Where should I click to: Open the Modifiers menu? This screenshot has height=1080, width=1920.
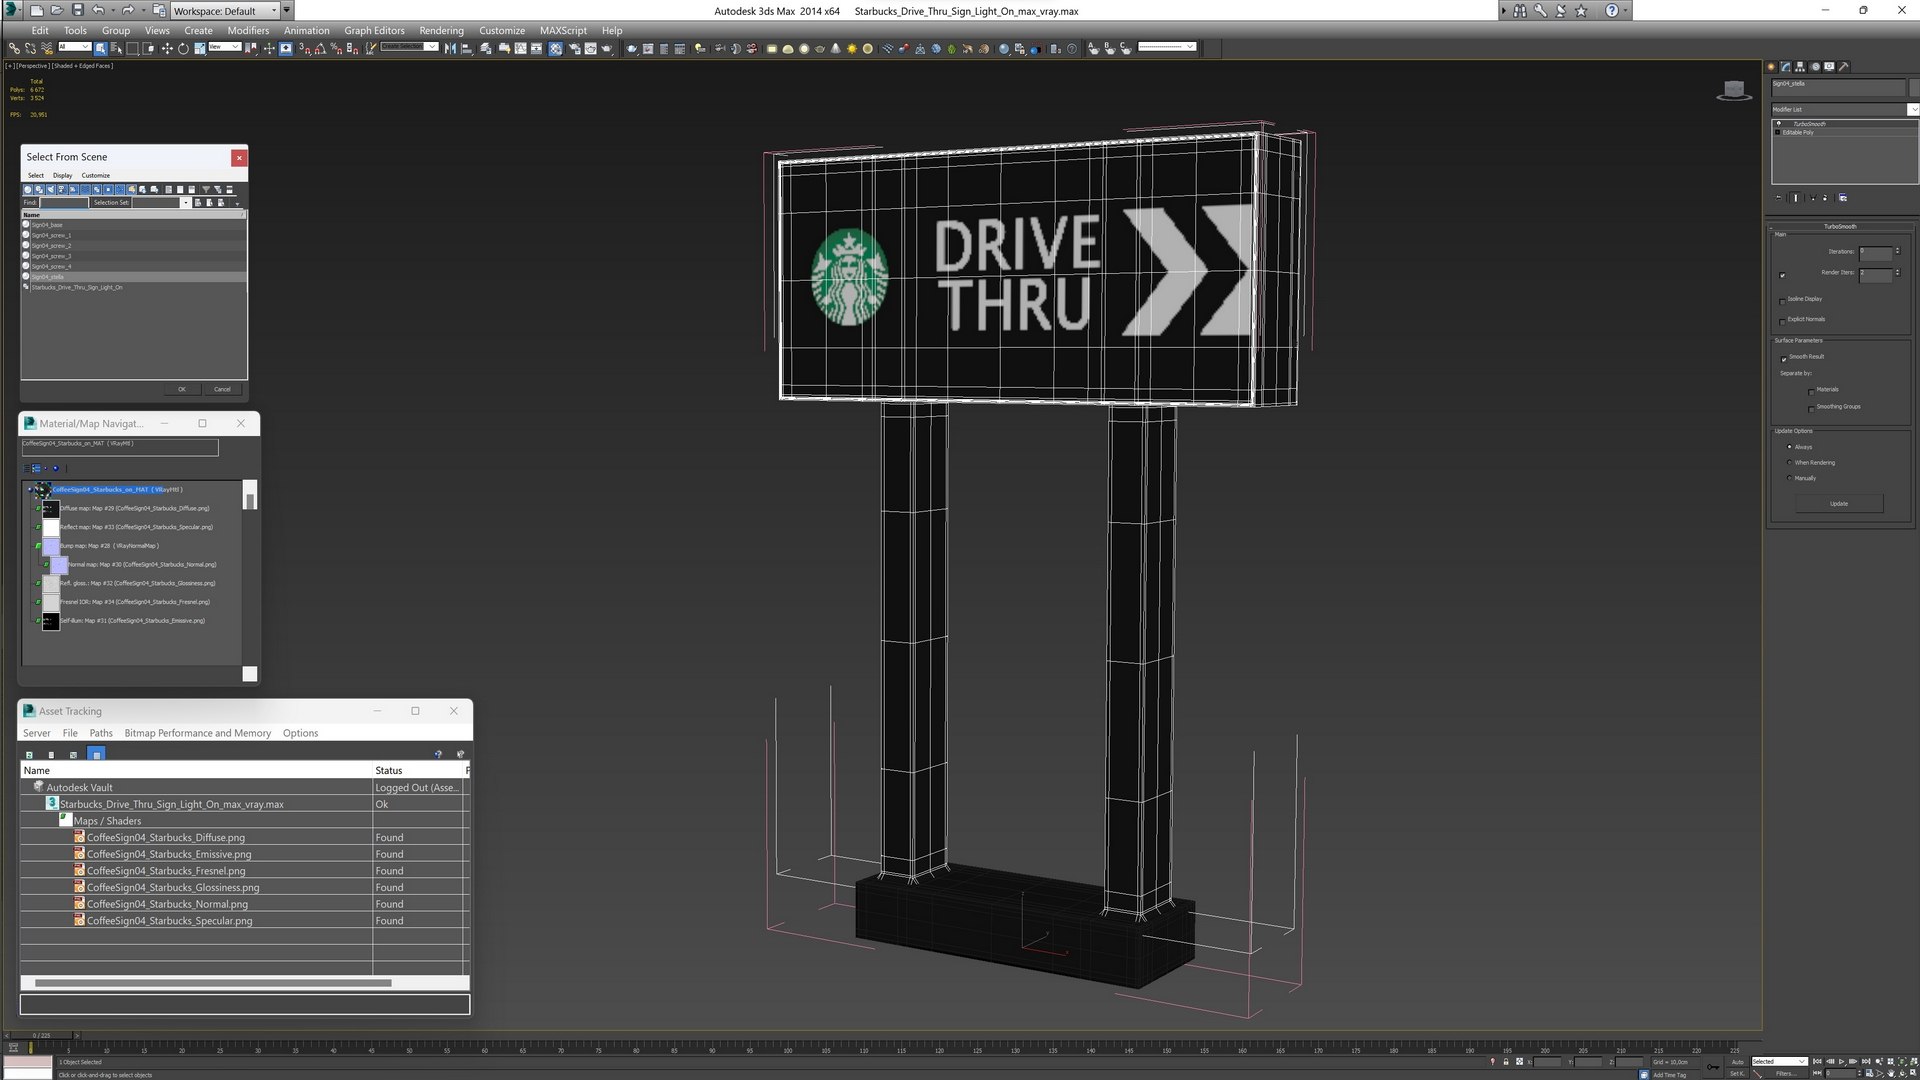click(x=248, y=30)
